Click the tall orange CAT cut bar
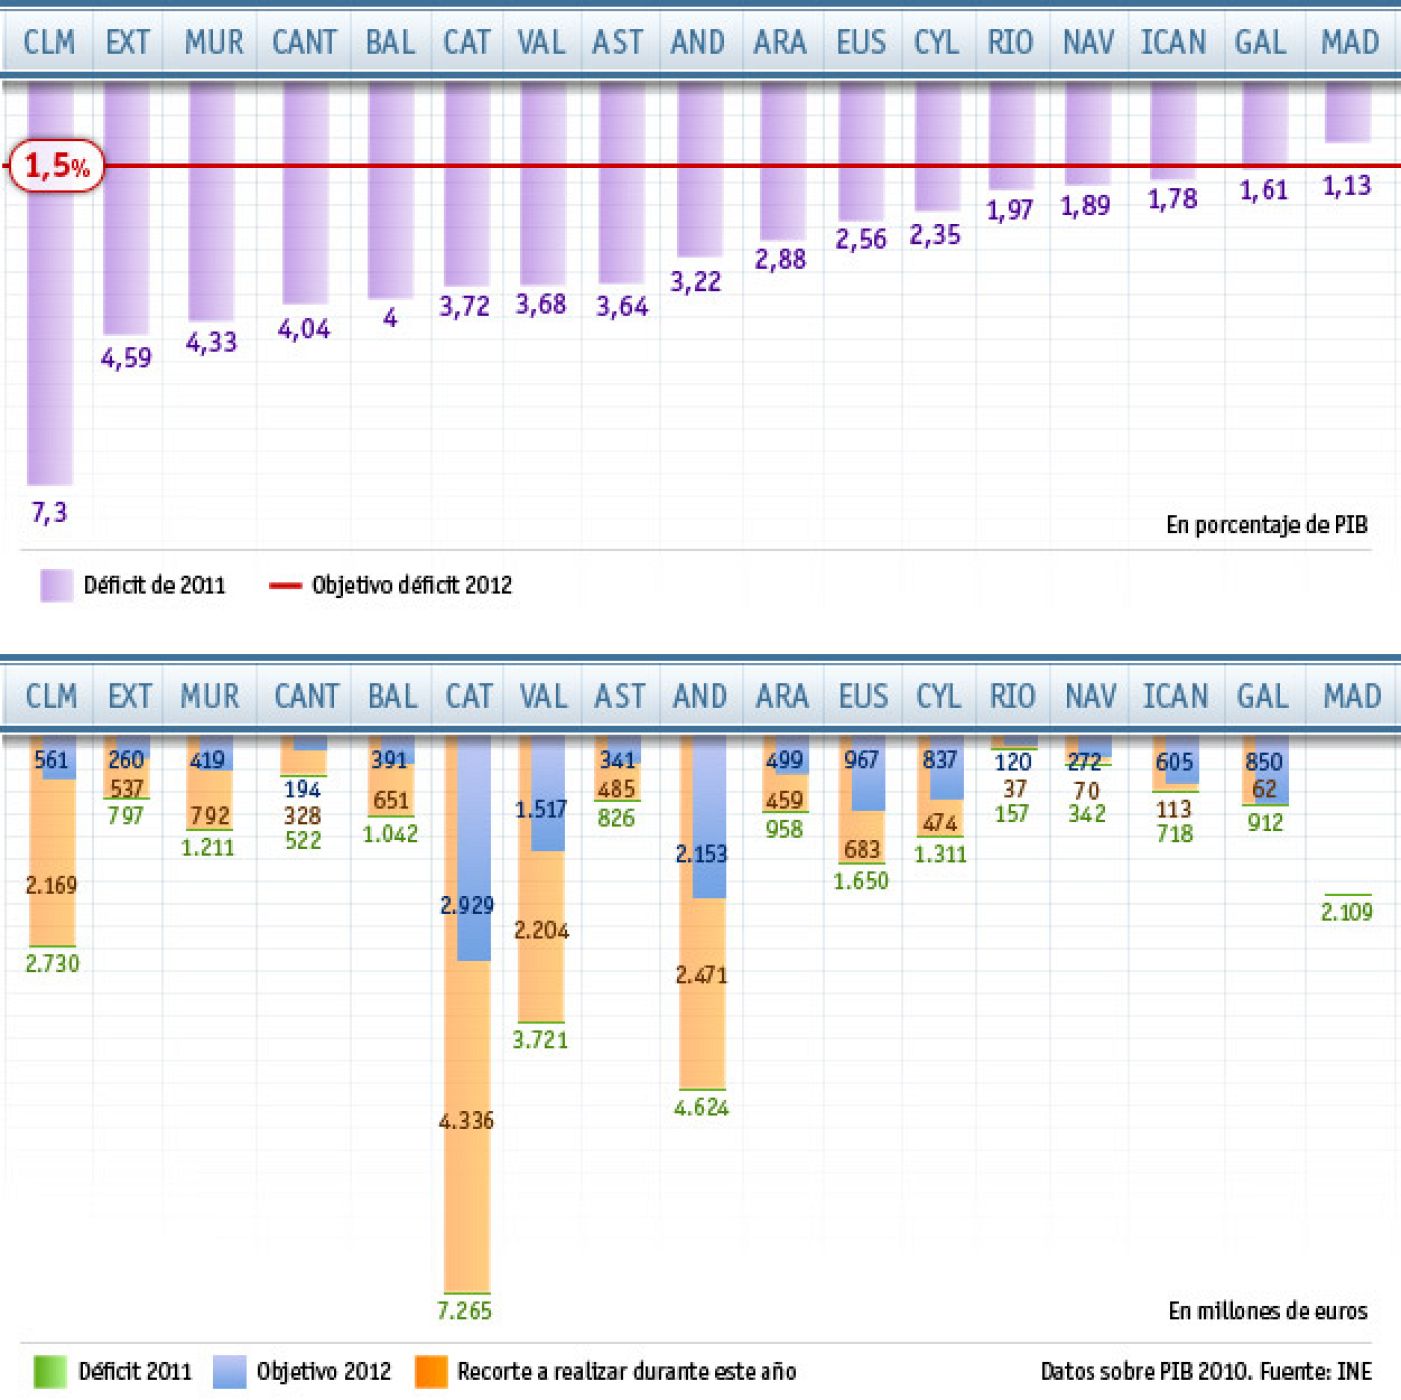The image size is (1401, 1400). (x=467, y=1150)
